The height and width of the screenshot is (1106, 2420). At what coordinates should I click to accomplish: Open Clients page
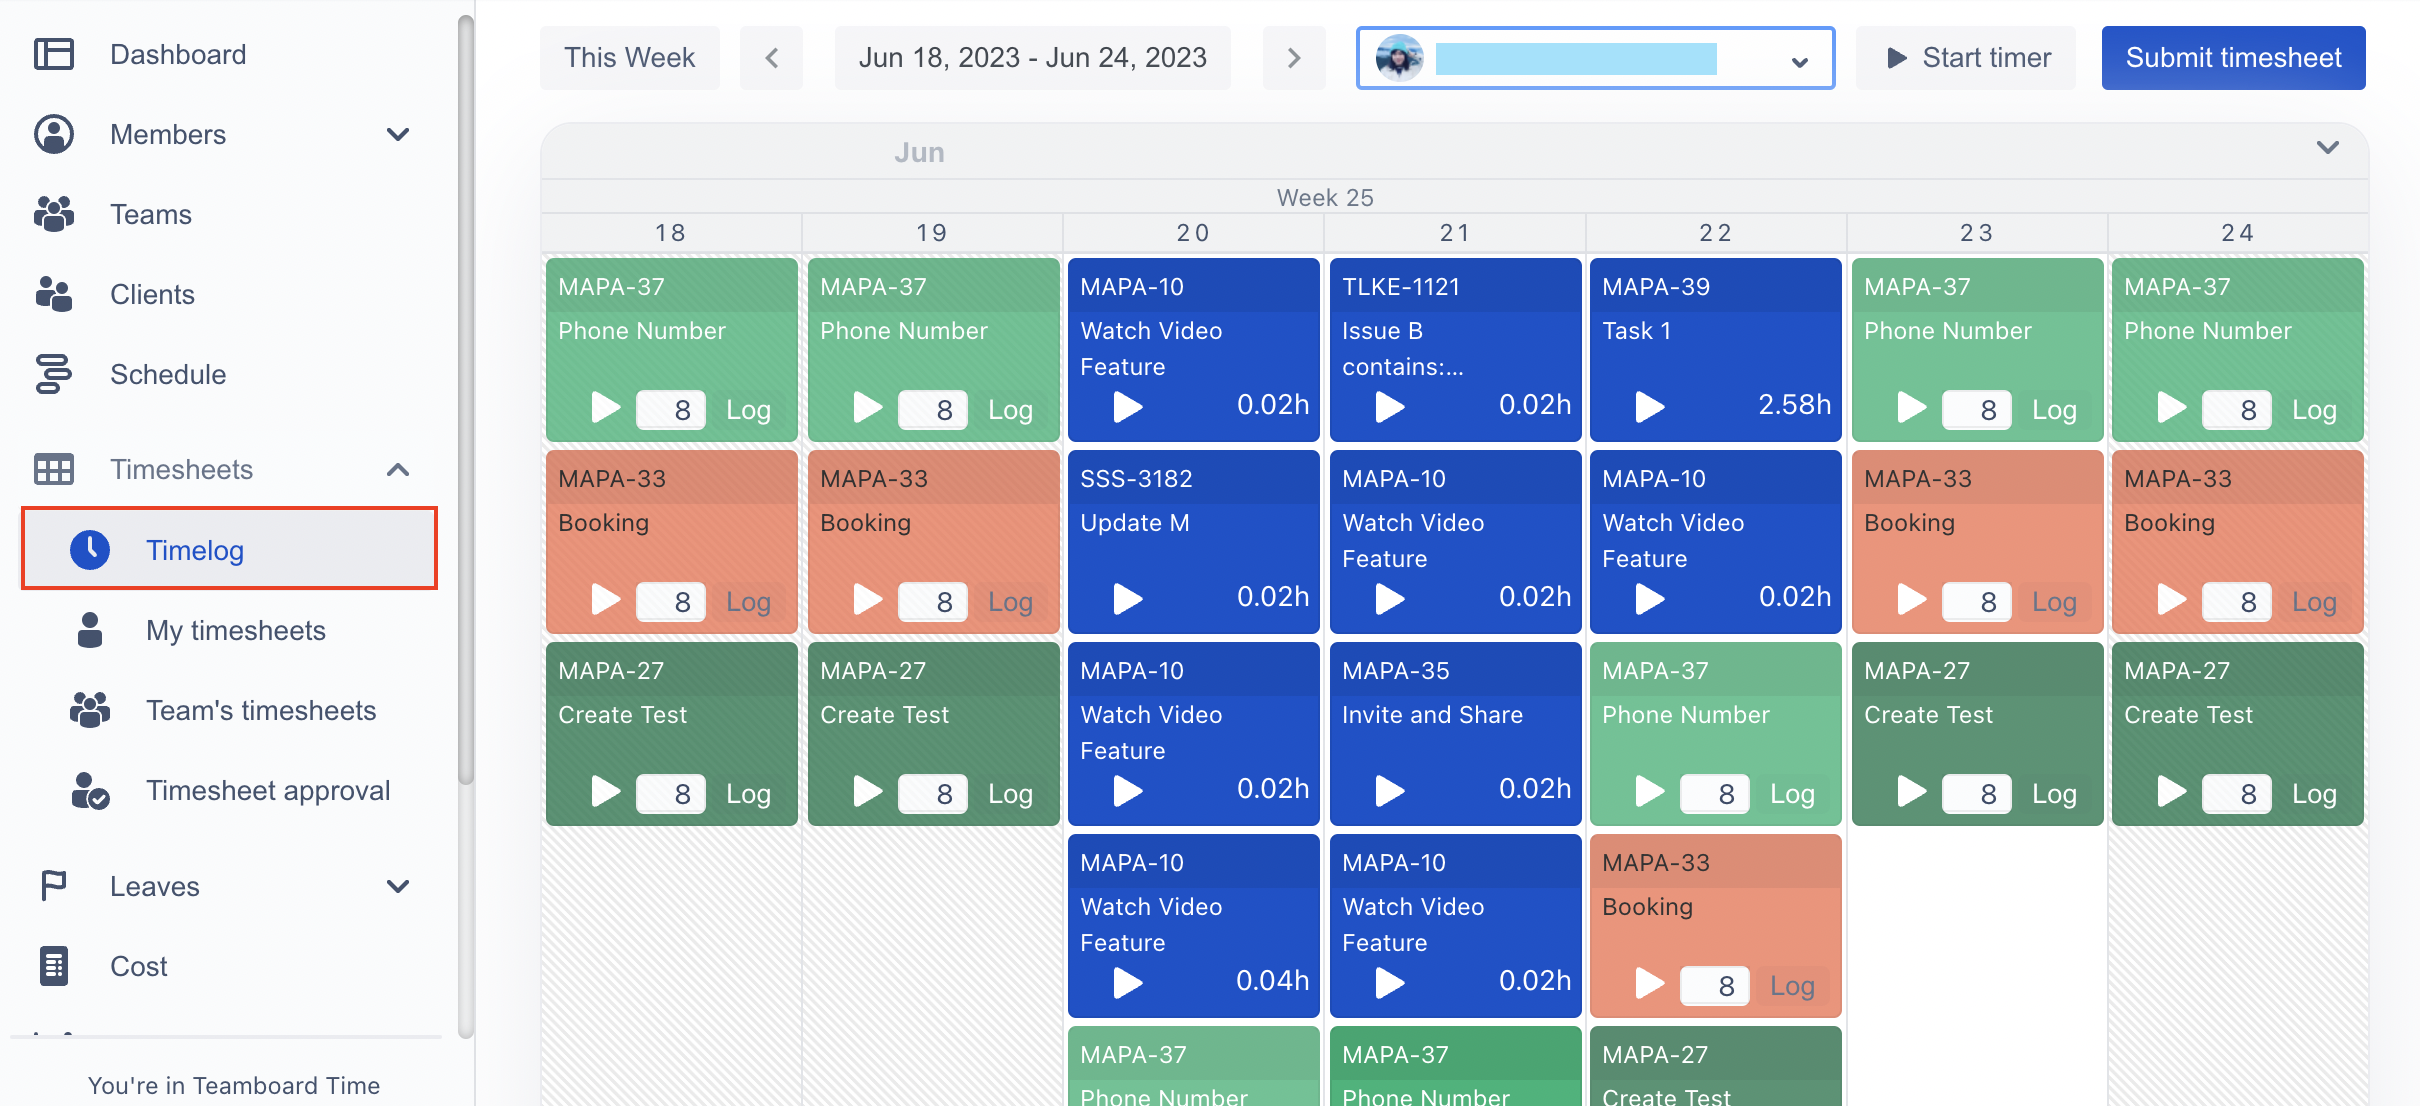pos(152,294)
